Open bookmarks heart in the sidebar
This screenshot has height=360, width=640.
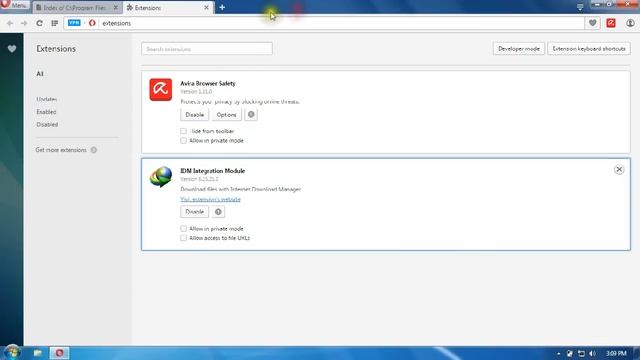[12, 49]
